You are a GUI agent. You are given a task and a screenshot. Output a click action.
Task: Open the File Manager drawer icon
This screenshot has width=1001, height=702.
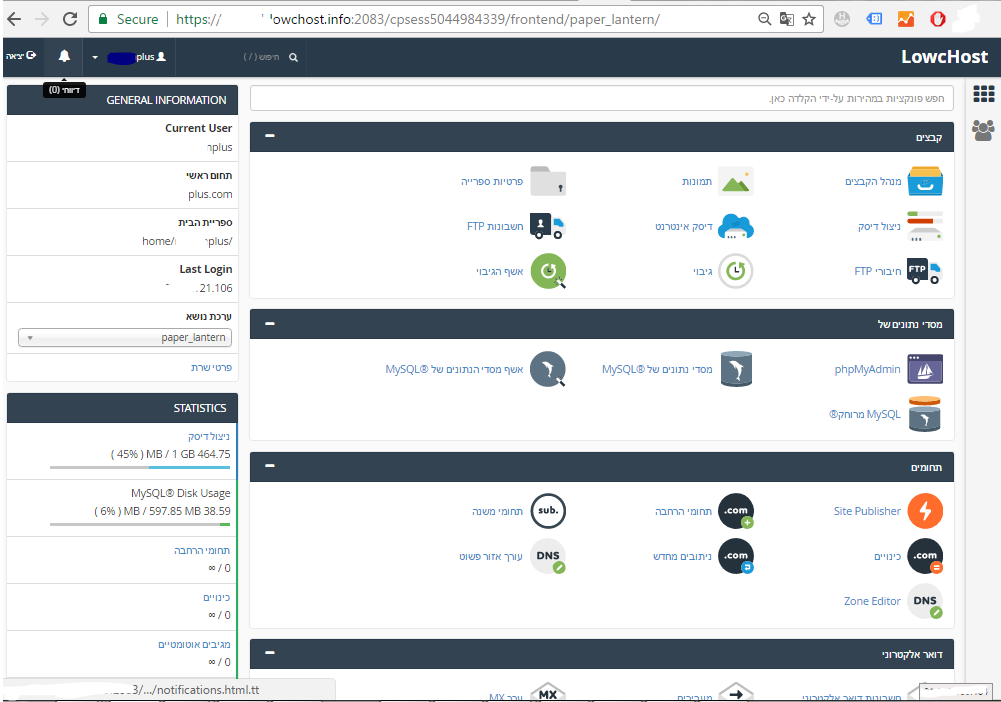point(924,181)
